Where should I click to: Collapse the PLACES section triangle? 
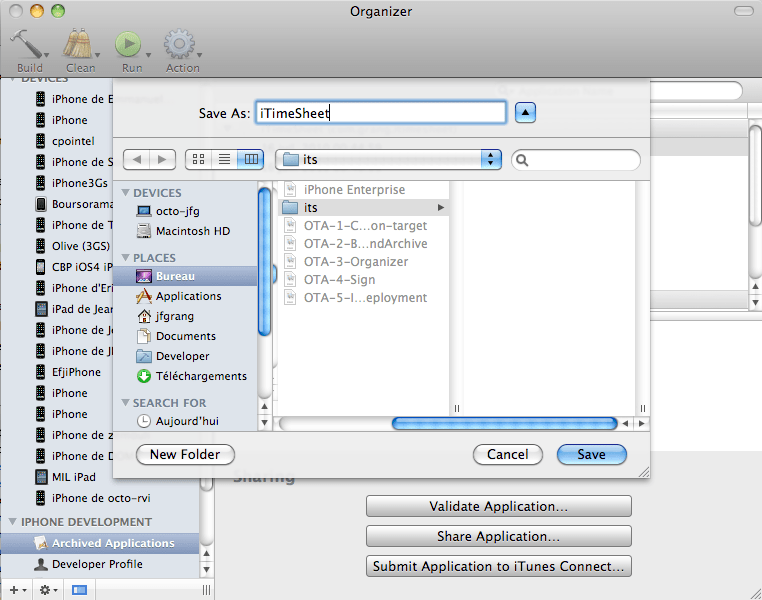[x=126, y=258]
